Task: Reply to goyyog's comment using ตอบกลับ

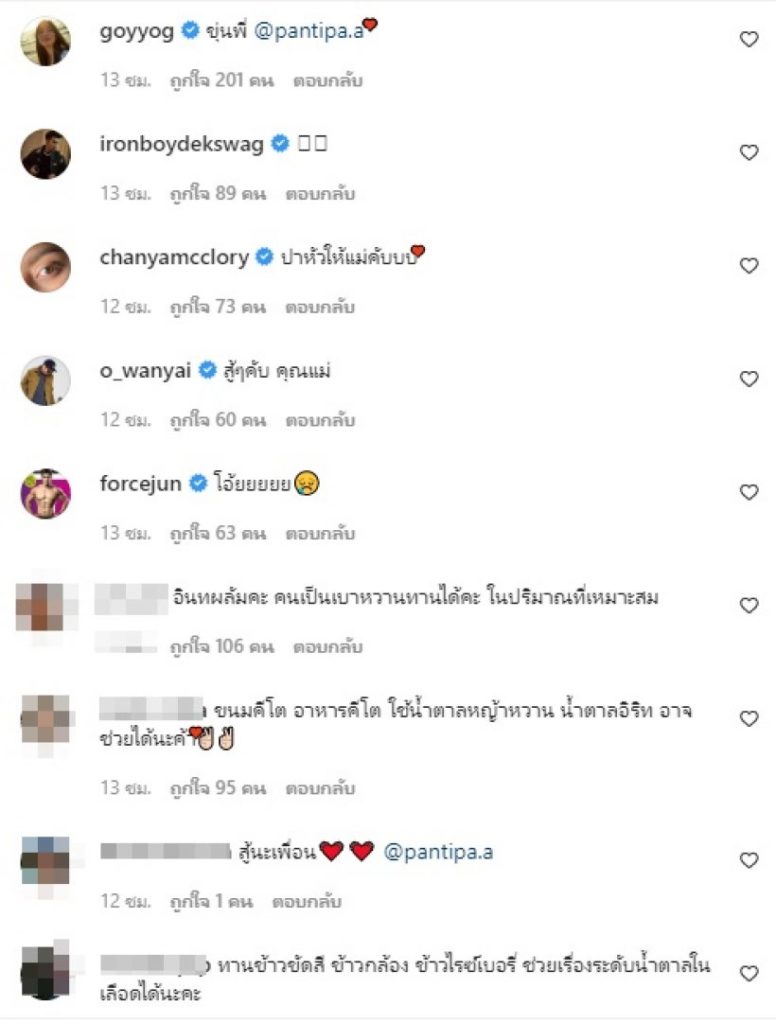Action: (x=328, y=80)
